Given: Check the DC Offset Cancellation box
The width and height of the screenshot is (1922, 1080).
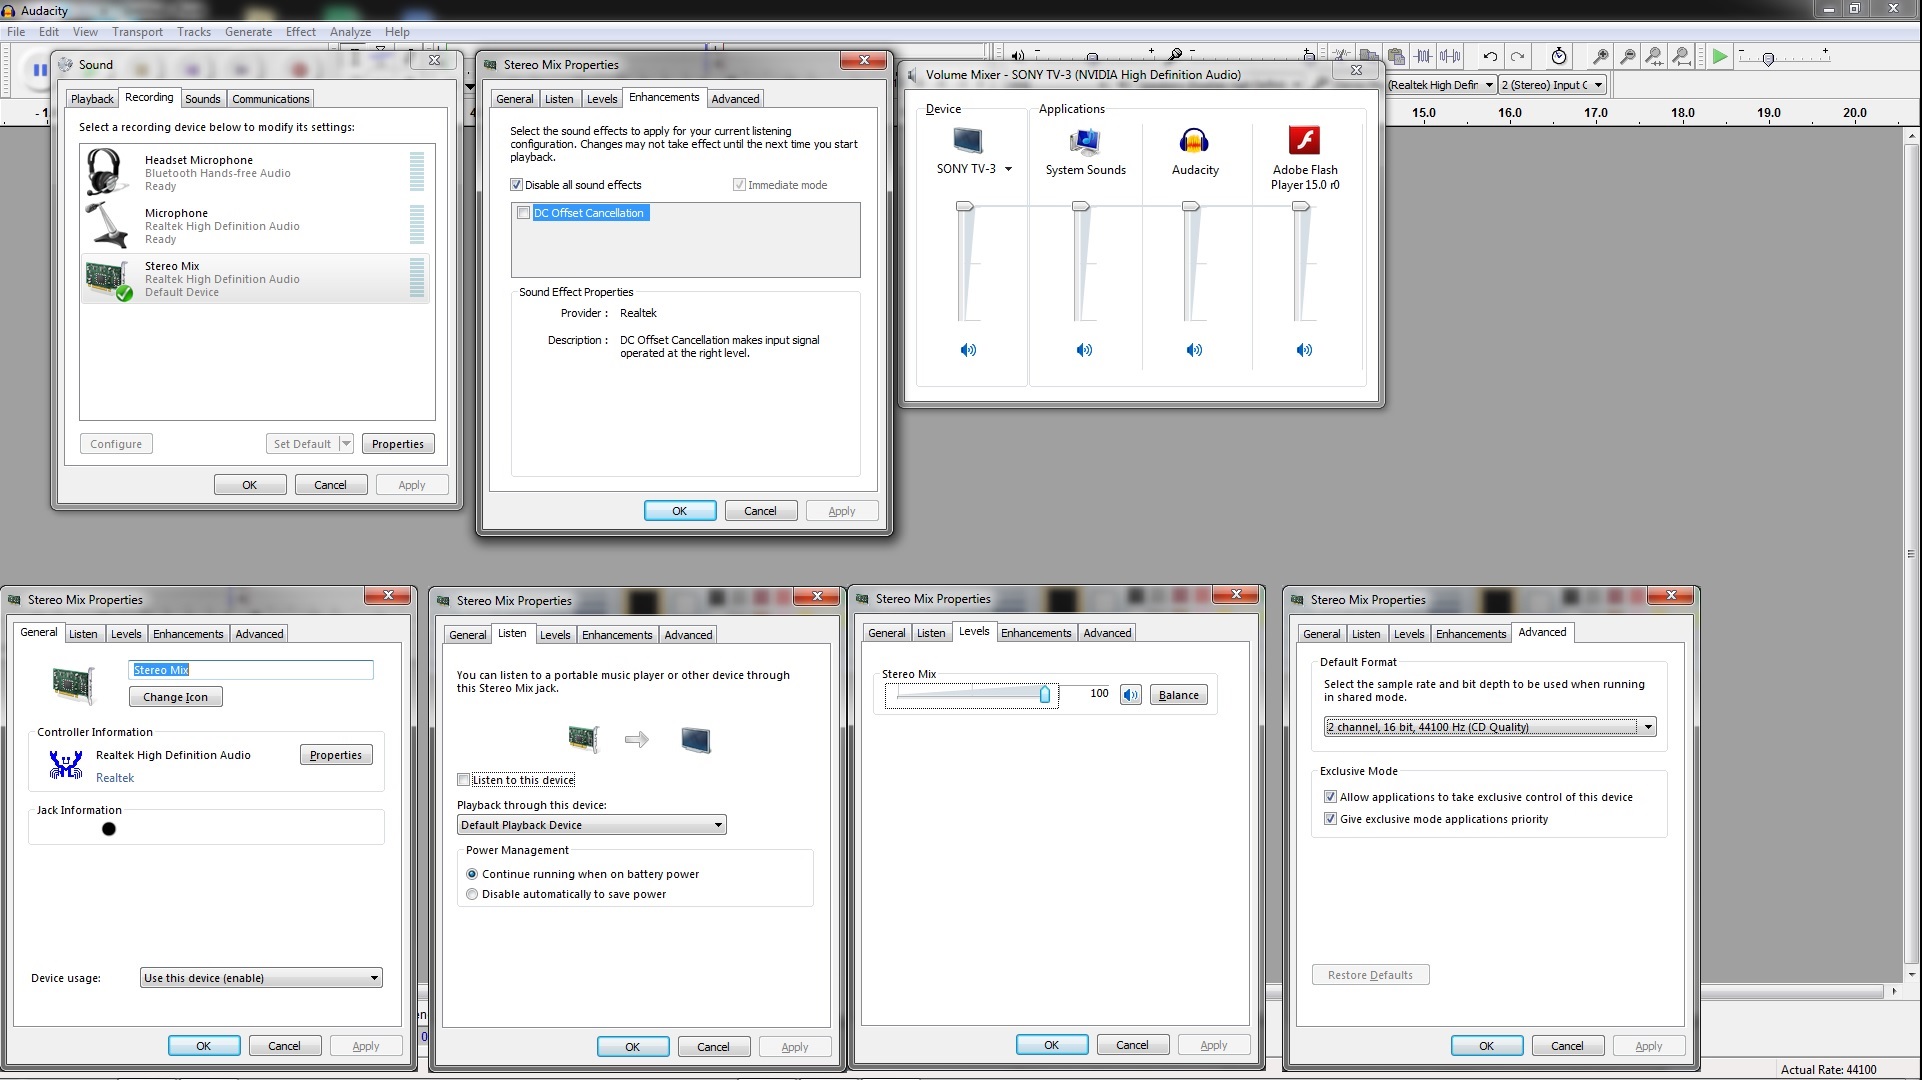Looking at the screenshot, I should [x=523, y=213].
